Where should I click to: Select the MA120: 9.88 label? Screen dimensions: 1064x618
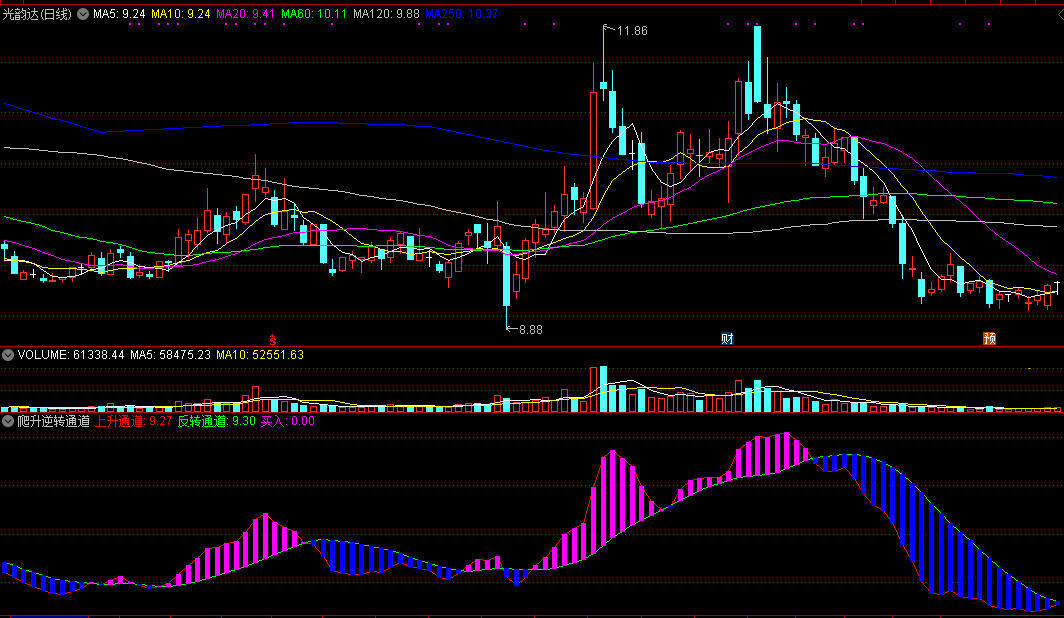[x=386, y=14]
